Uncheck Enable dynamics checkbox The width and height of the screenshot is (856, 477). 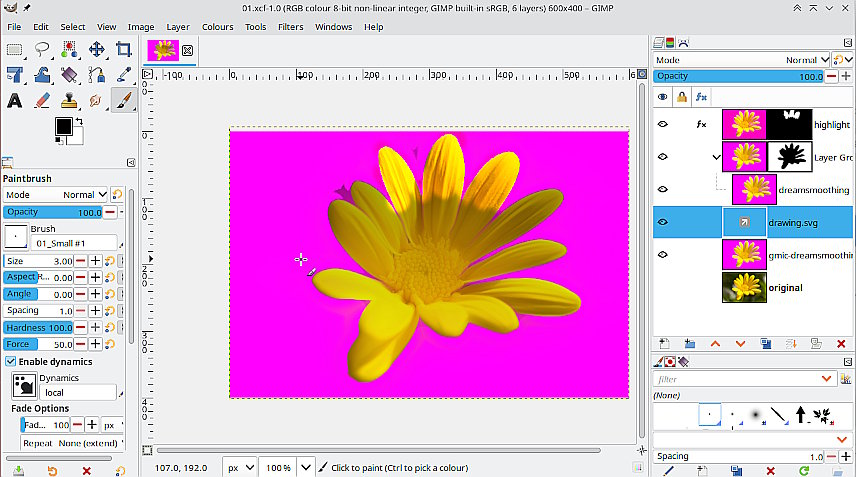tap(11, 361)
